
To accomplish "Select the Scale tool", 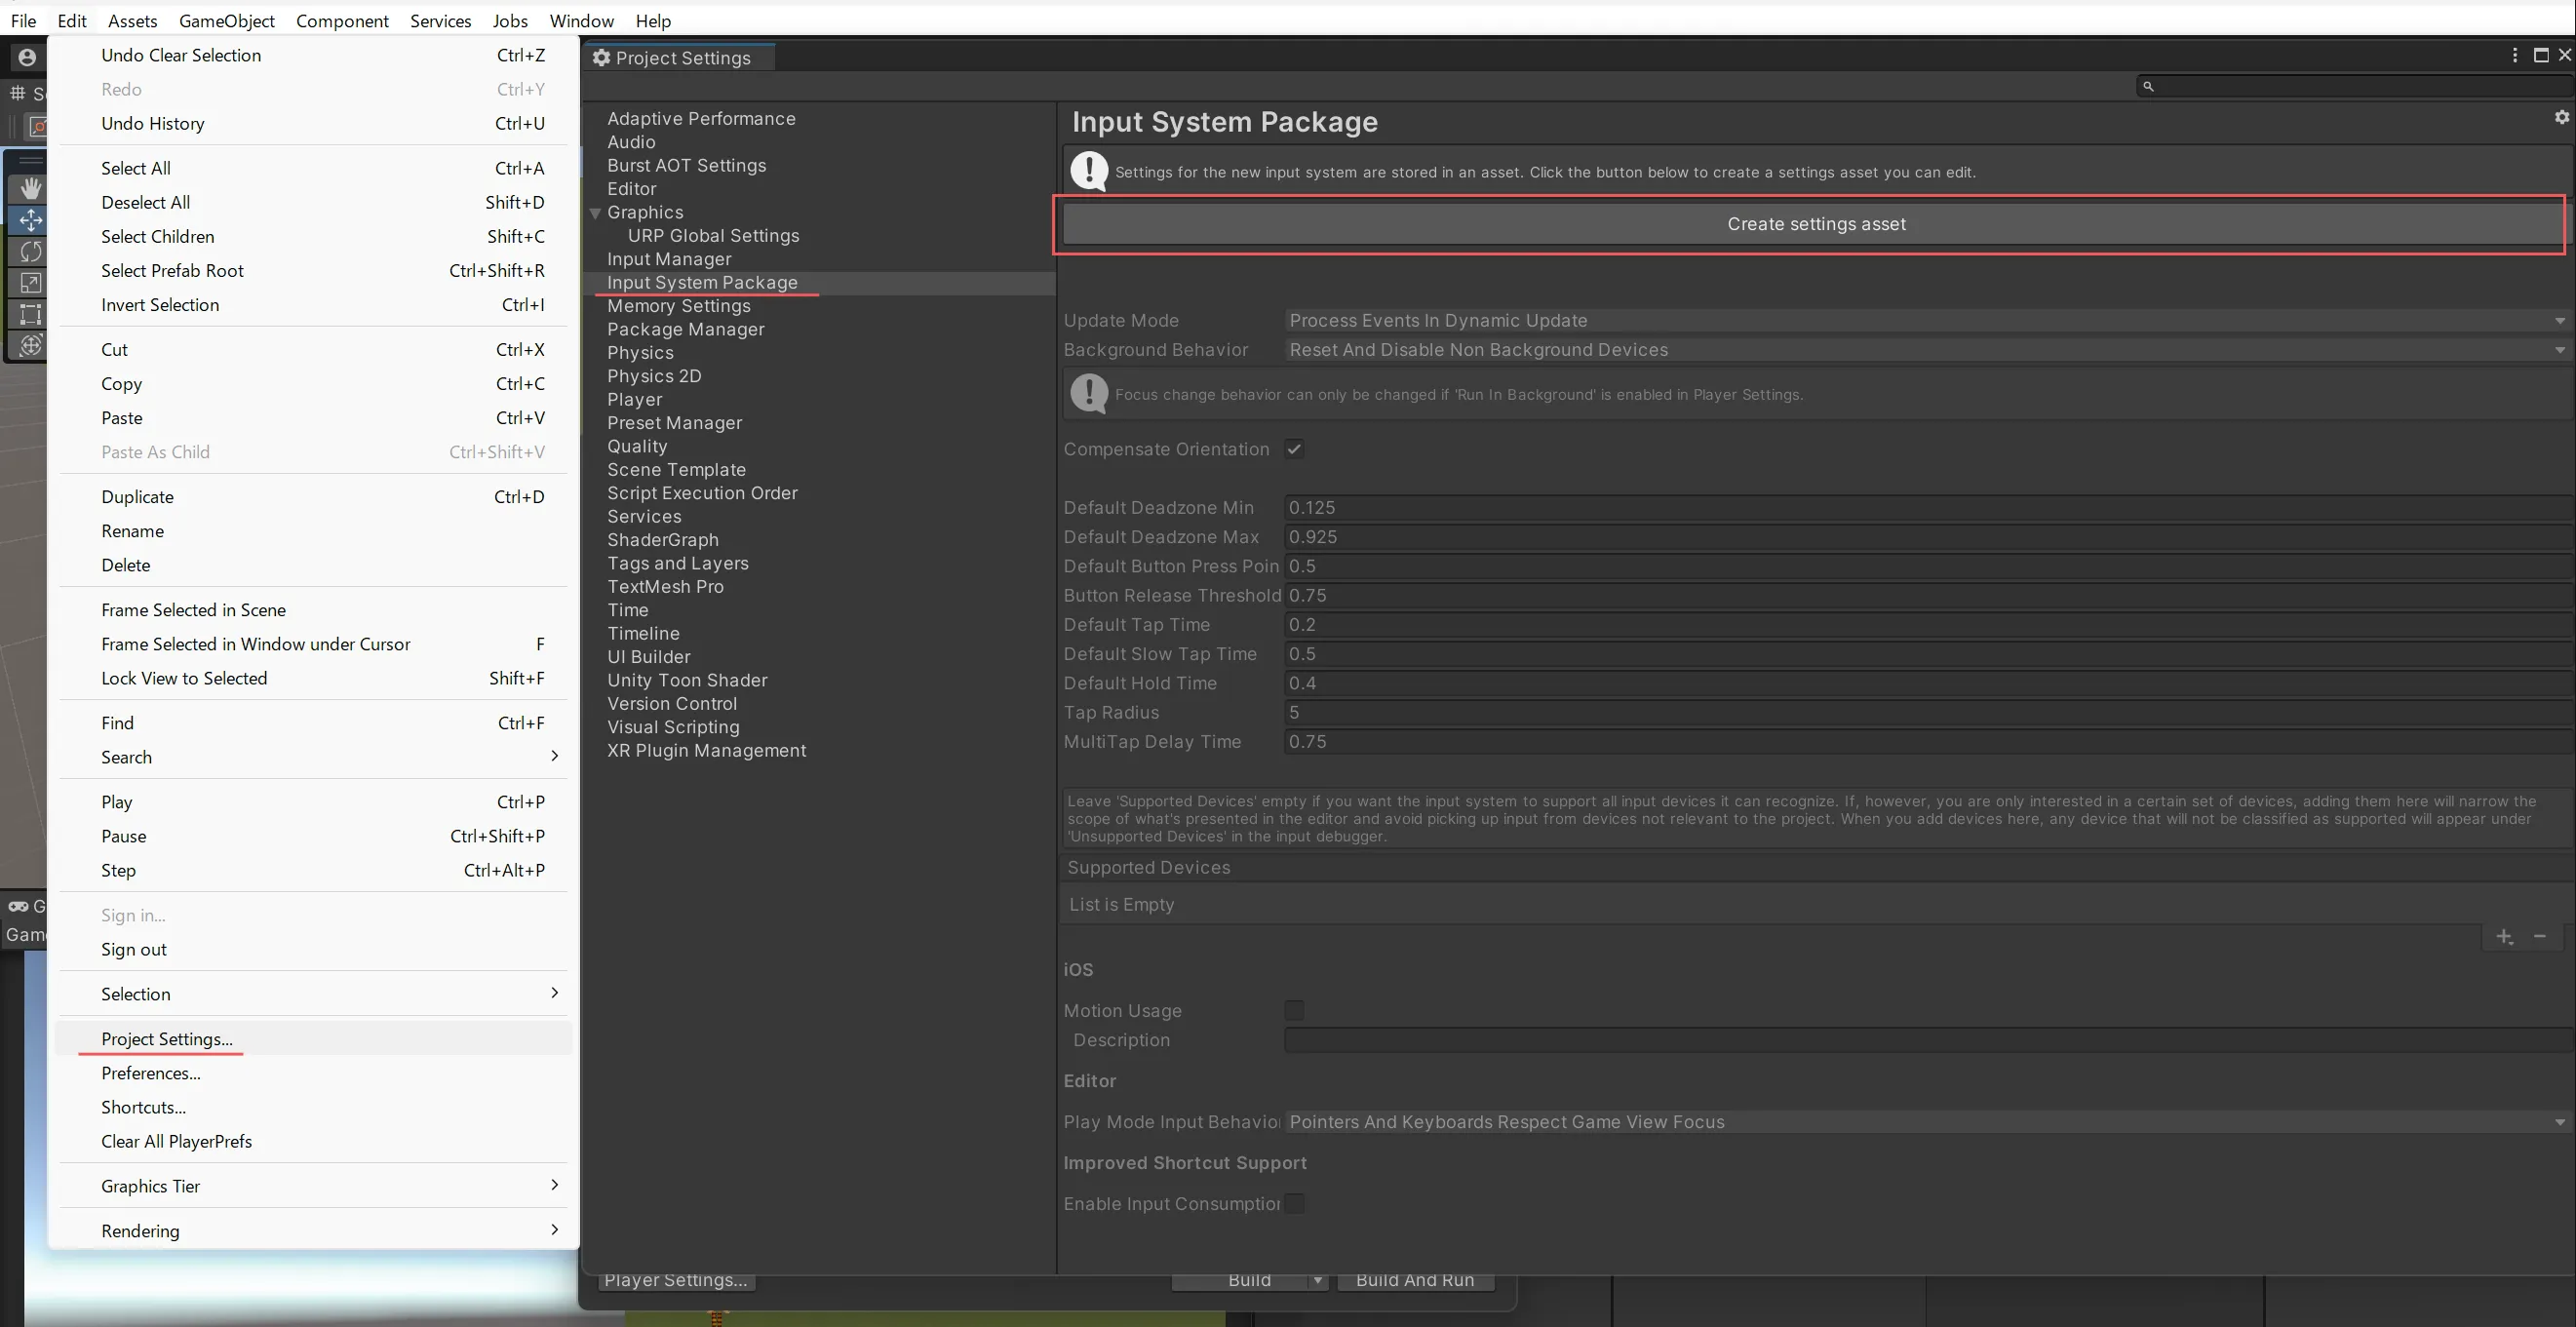I will (x=30, y=283).
